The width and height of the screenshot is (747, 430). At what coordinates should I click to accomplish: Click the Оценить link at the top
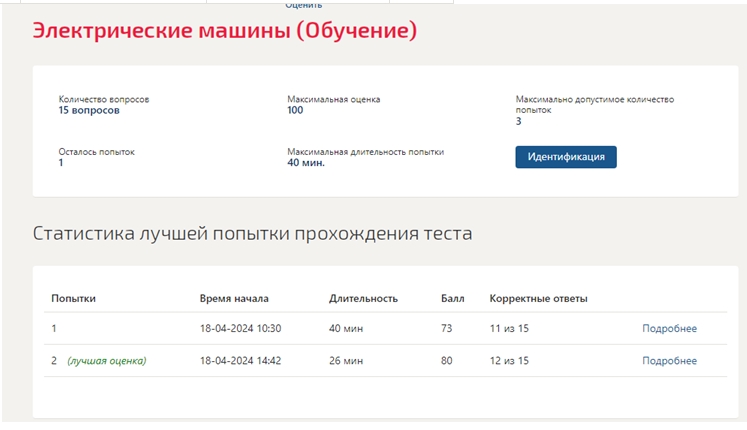303,5
